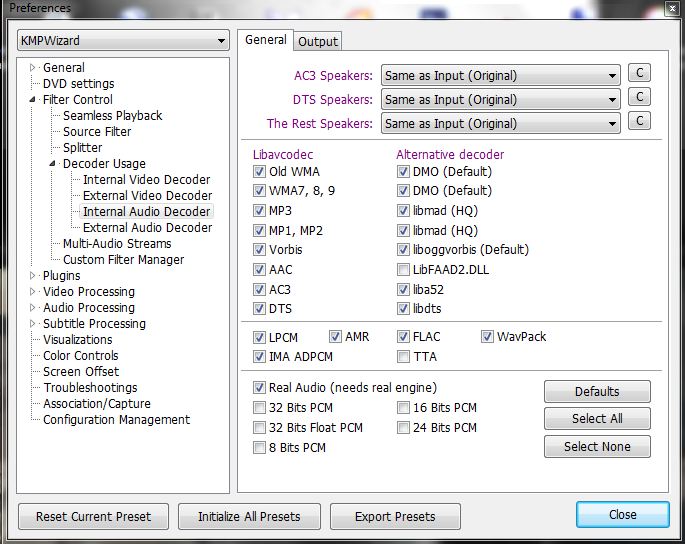This screenshot has height=544, width=685.
Task: Uncheck the Old WMA checkbox
Action: (259, 171)
